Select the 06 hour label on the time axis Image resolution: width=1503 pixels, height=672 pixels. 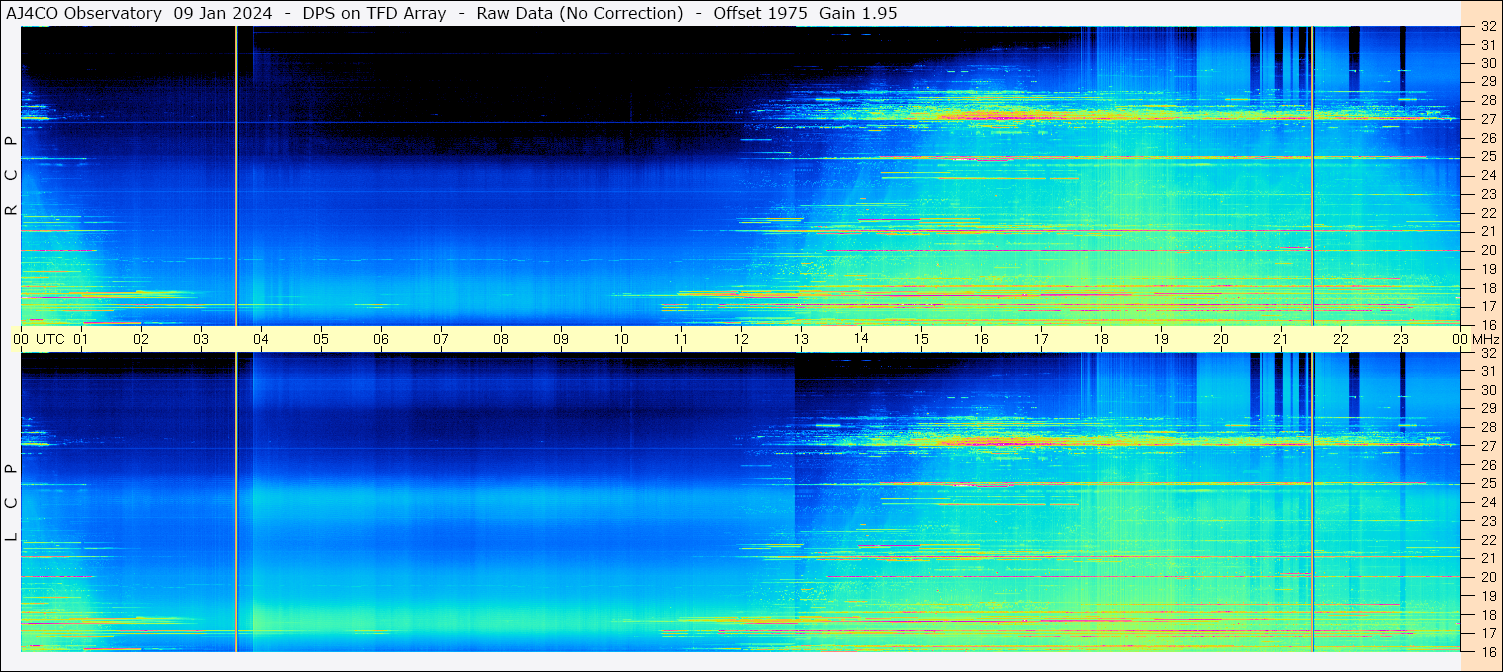381,339
